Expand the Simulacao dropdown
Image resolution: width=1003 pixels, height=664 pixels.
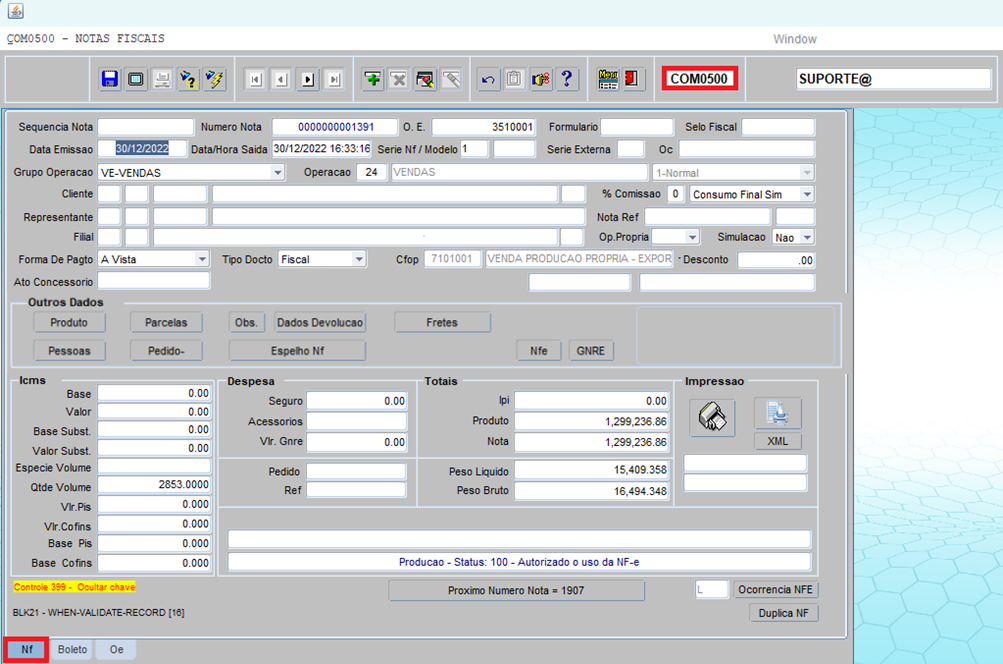point(806,237)
